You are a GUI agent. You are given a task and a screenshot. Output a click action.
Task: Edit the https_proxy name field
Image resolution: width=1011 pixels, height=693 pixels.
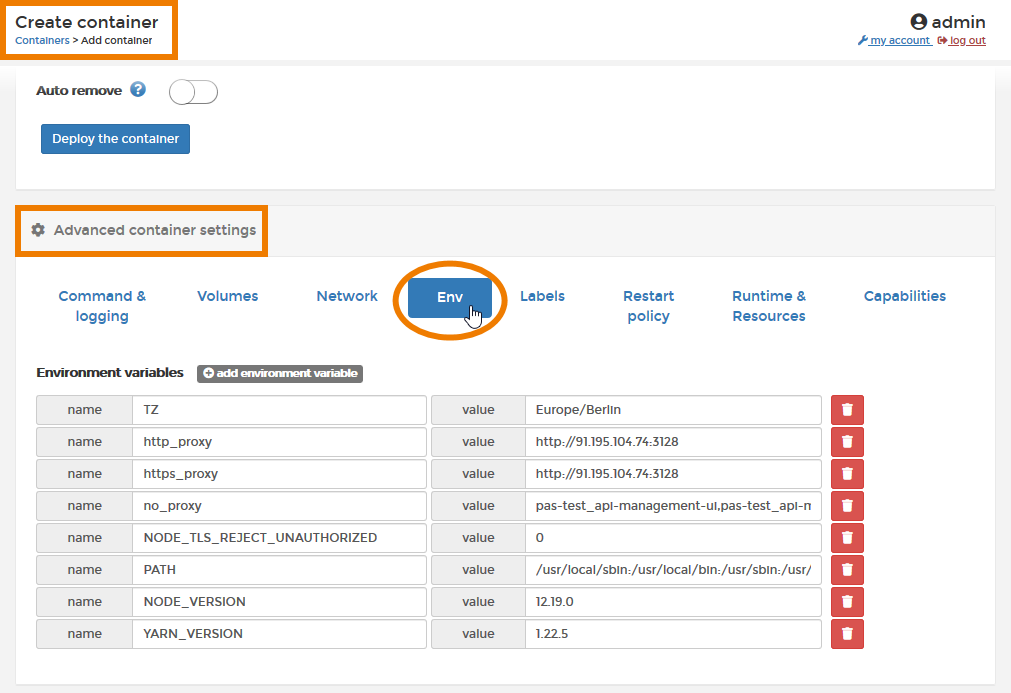pos(279,474)
